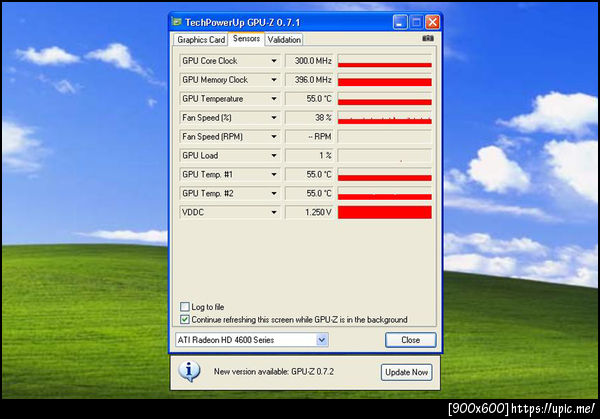Click the 1 % GPU load value
600x419 pixels.
310,155
